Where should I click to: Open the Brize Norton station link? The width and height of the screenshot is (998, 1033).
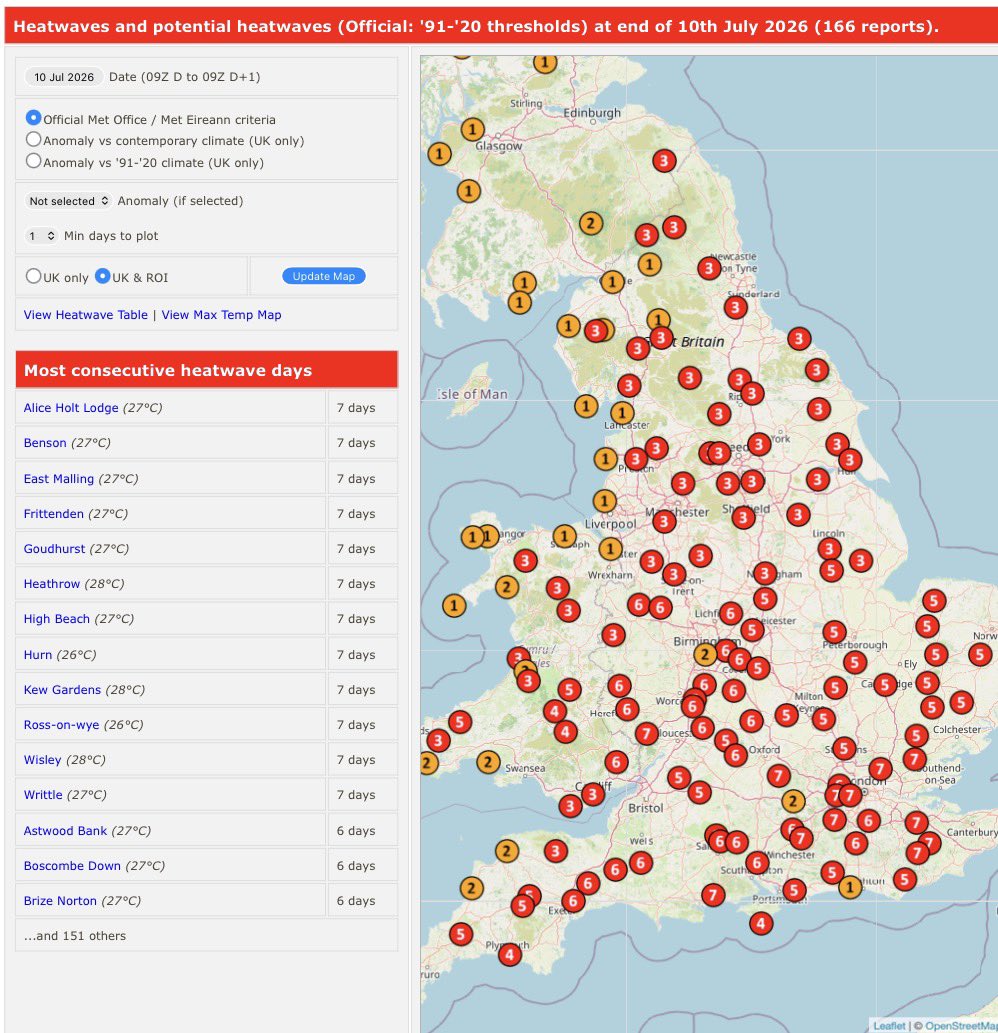(x=60, y=901)
